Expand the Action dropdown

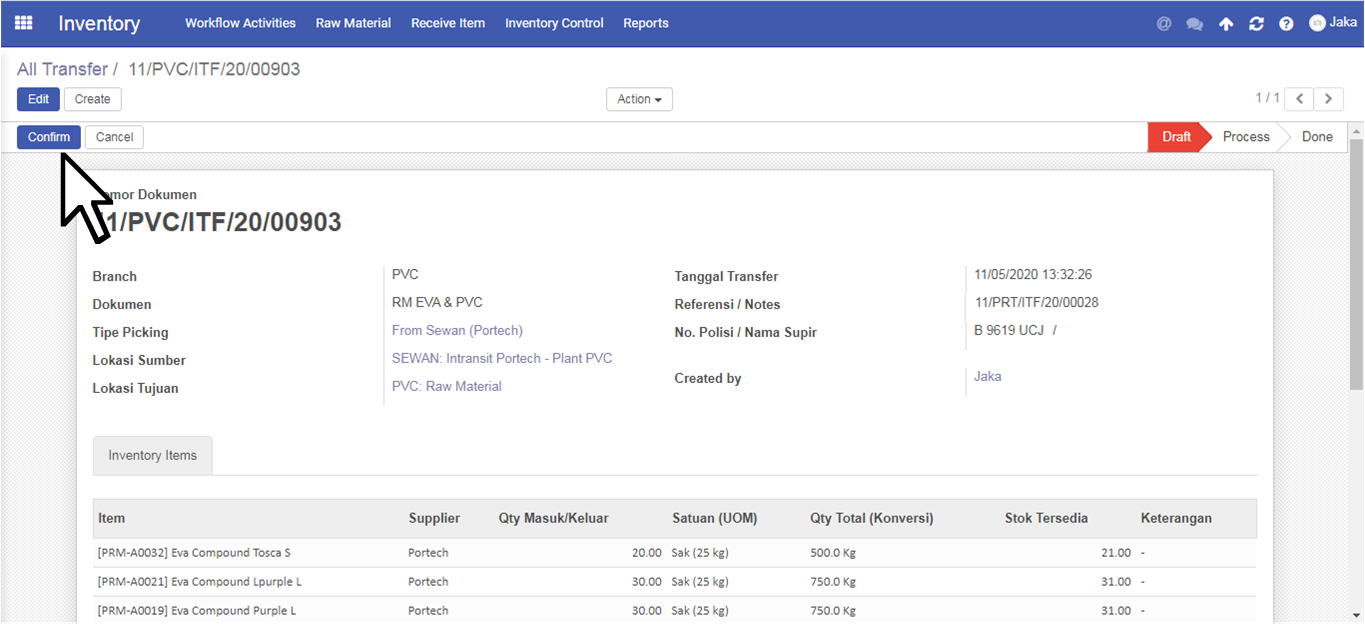pyautogui.click(x=639, y=99)
